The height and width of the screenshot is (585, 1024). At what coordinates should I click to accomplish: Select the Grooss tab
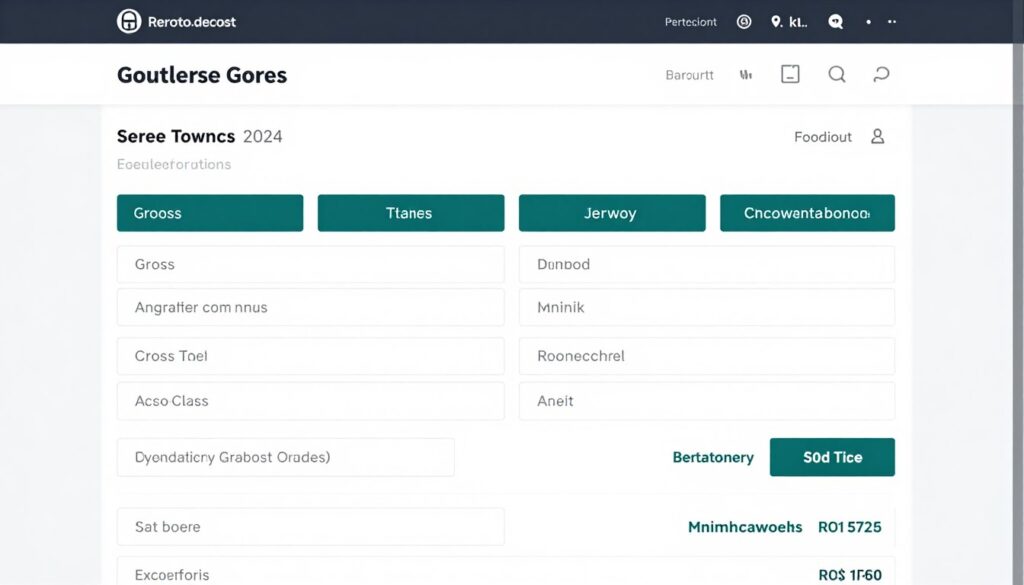click(x=210, y=213)
